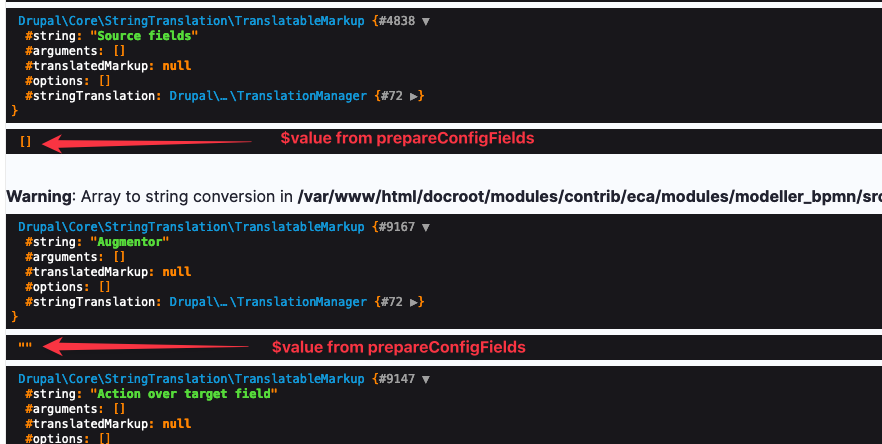Click the "Source fields" string value
This screenshot has width=882, height=444.
point(145,36)
